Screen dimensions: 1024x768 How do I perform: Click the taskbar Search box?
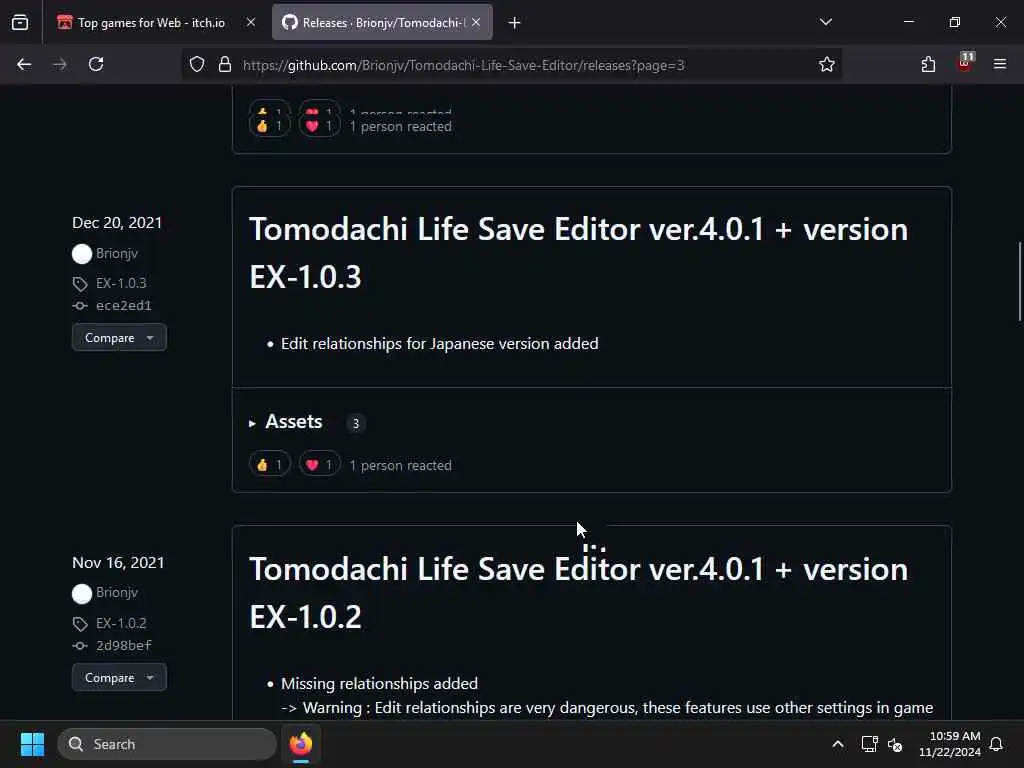[x=167, y=744]
